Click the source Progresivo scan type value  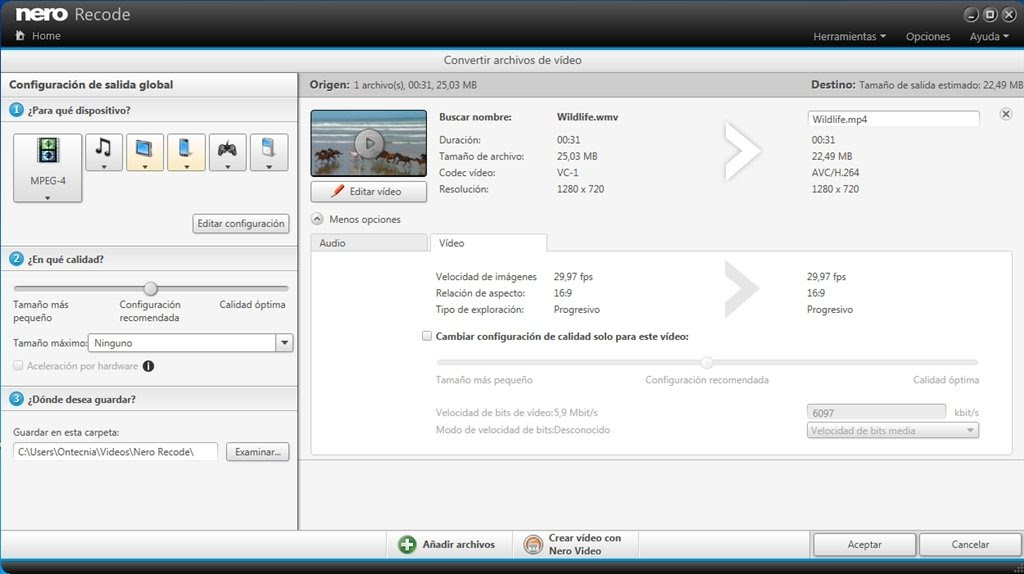(577, 310)
